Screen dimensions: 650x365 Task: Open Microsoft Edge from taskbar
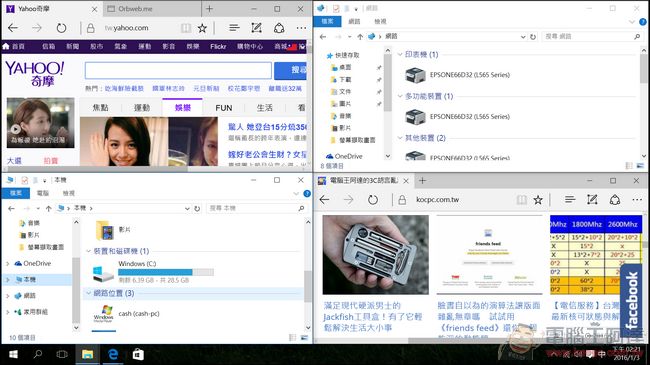[x=113, y=354]
